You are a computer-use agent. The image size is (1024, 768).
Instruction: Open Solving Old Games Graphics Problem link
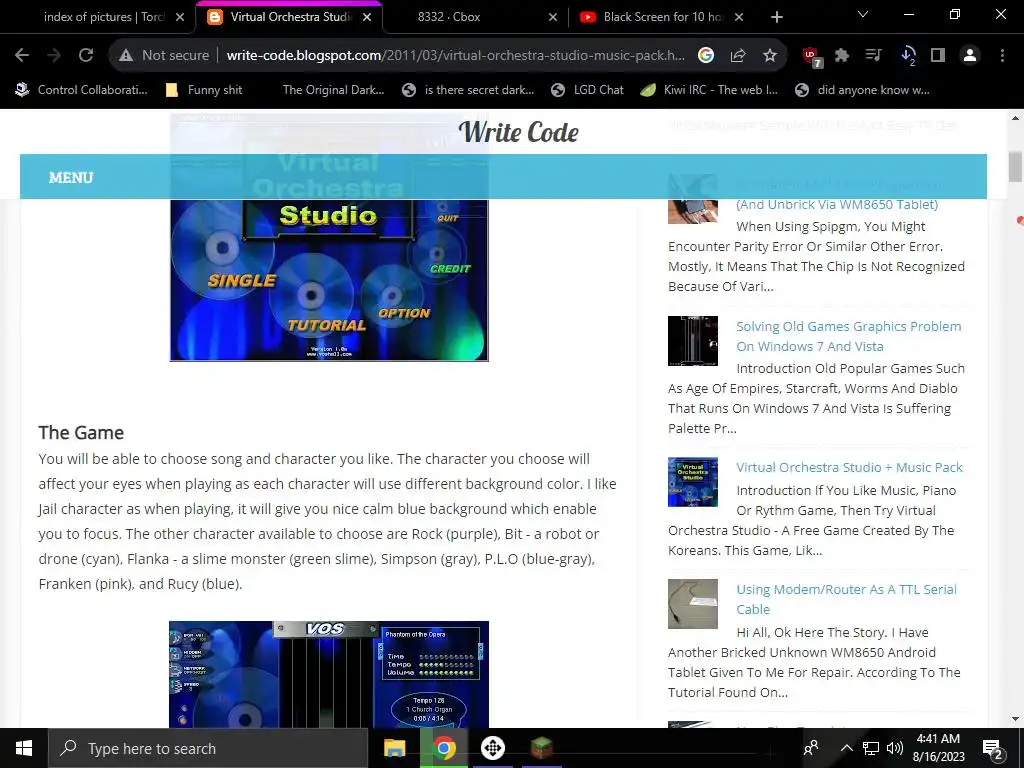click(848, 336)
